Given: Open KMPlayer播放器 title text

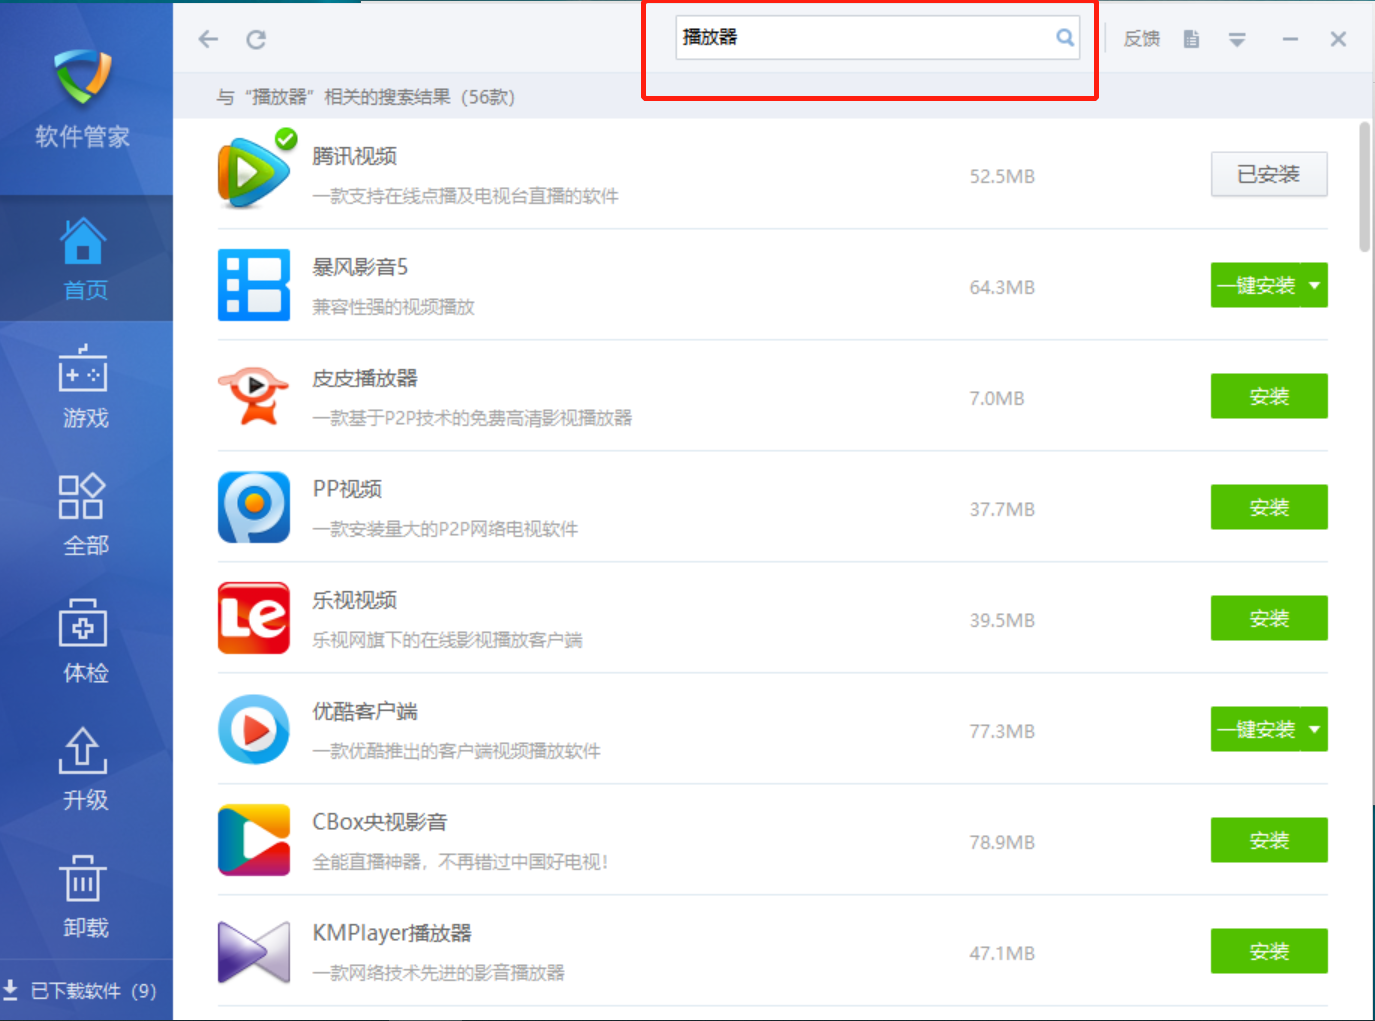Looking at the screenshot, I should click(x=392, y=933).
